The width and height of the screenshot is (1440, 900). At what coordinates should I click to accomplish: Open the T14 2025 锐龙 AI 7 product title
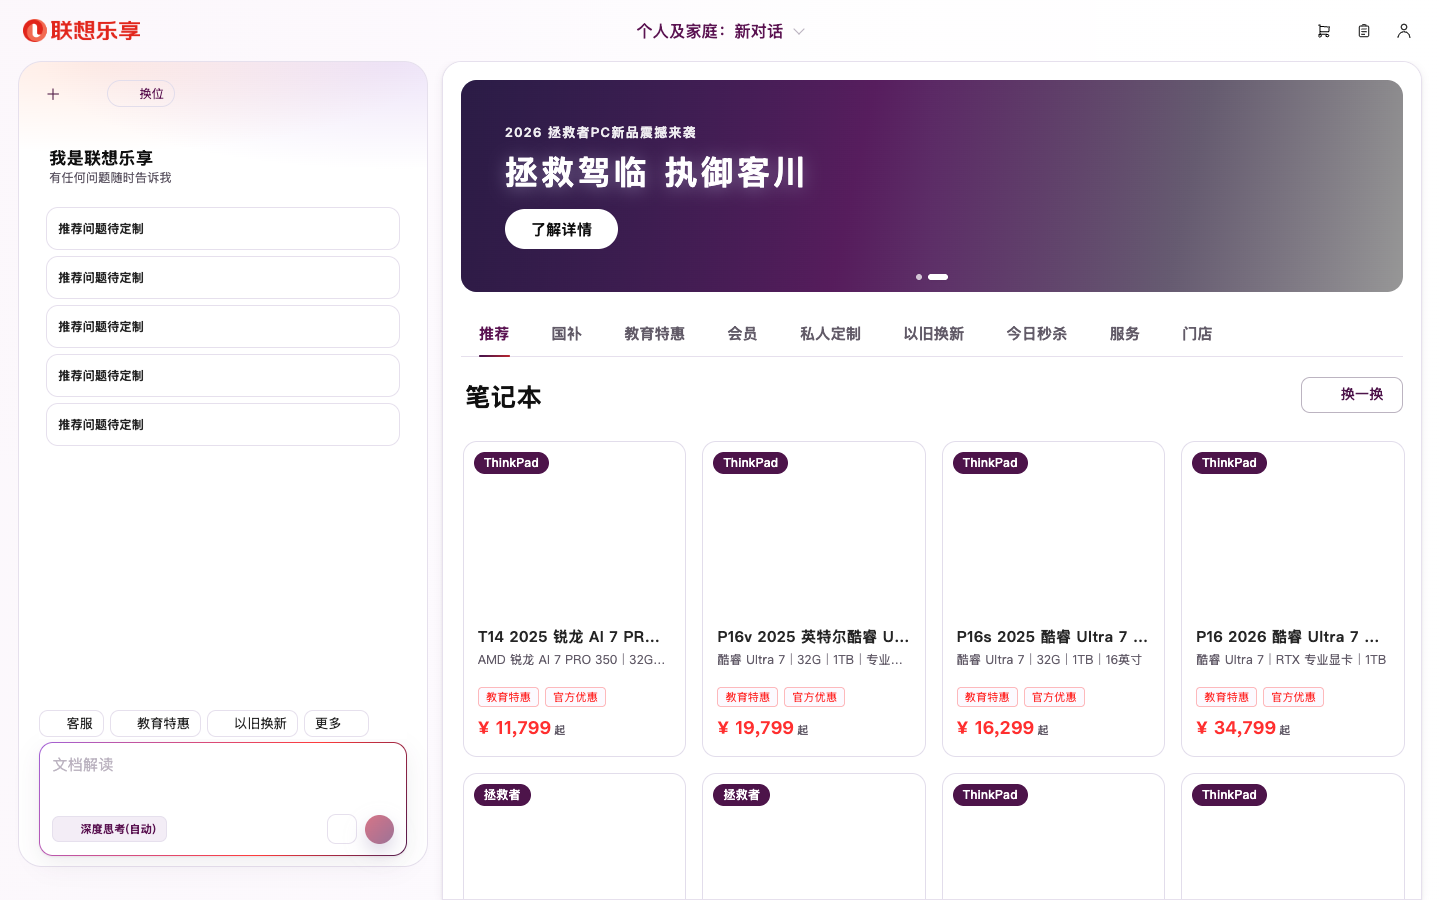(569, 637)
